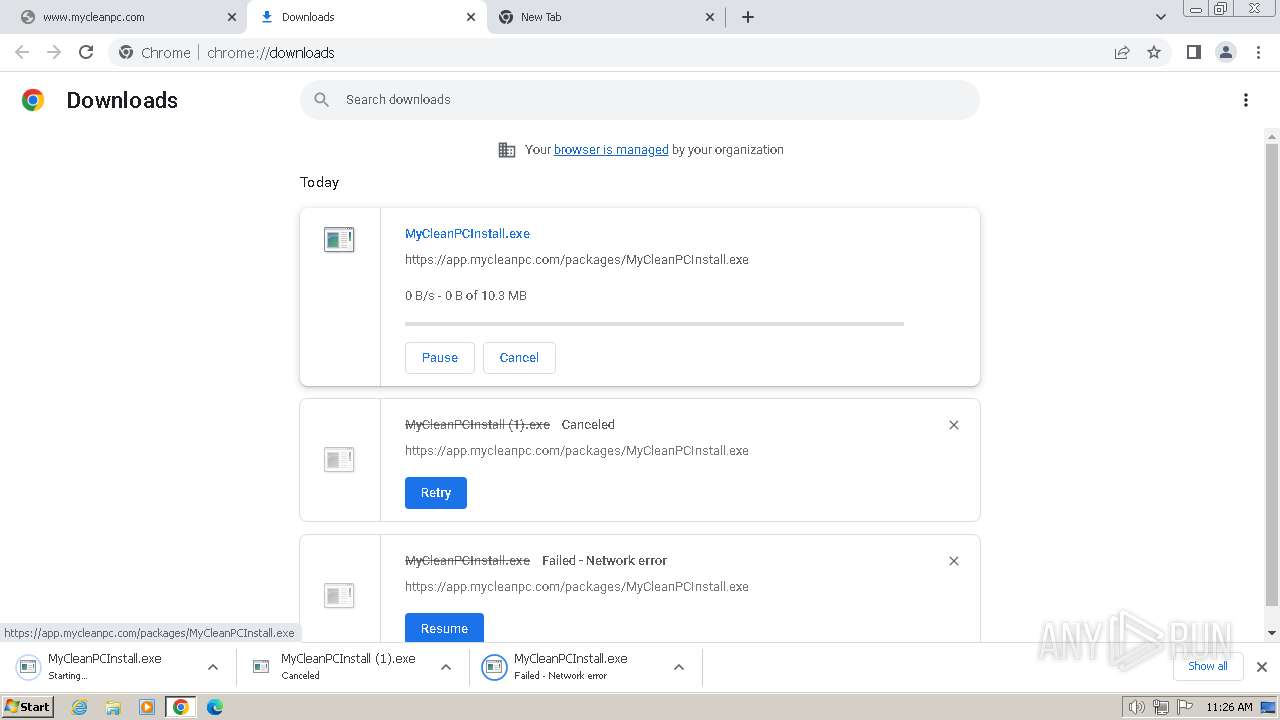
Task: Open Chrome's three-dot main menu
Action: coord(1259,52)
